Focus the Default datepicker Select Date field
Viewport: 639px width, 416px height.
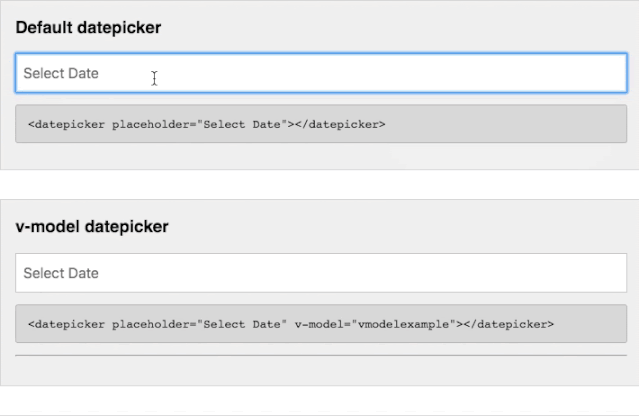point(320,73)
